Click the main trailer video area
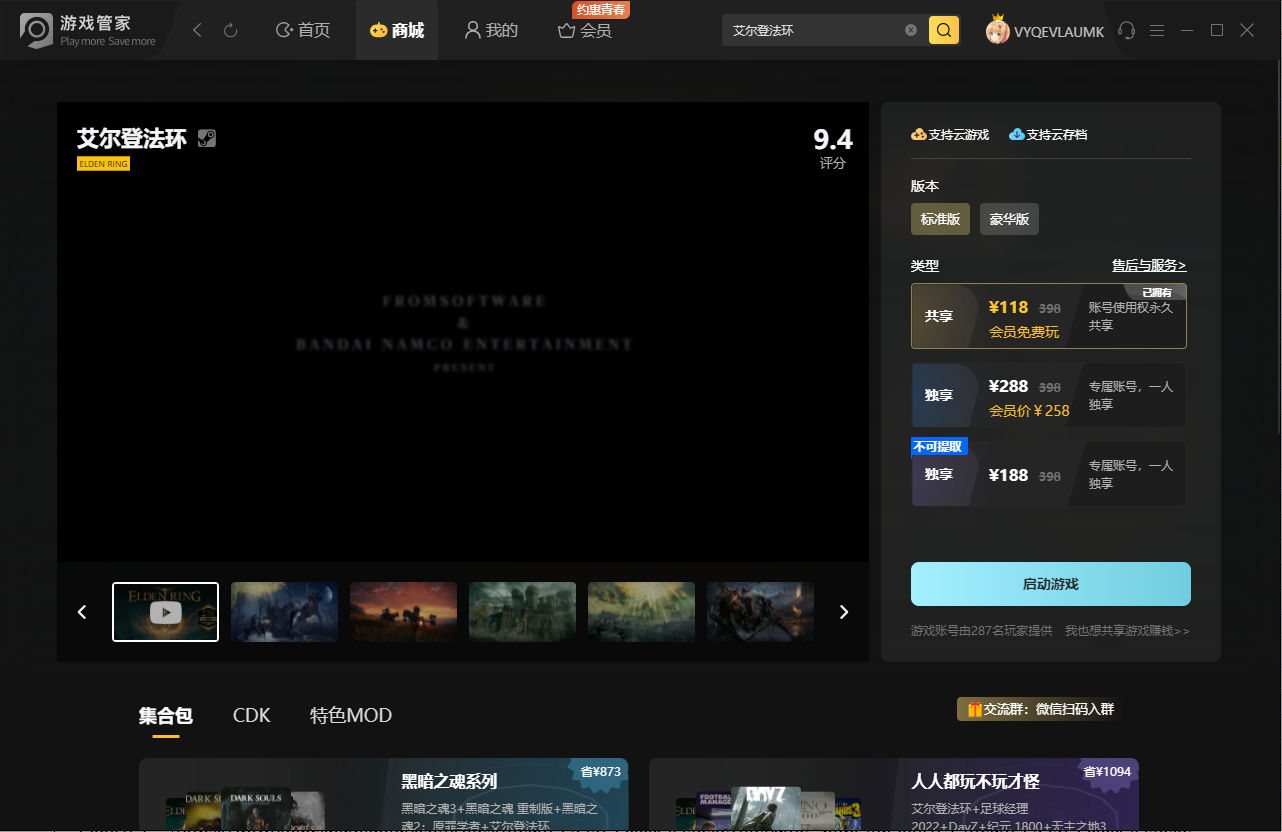 coord(463,332)
